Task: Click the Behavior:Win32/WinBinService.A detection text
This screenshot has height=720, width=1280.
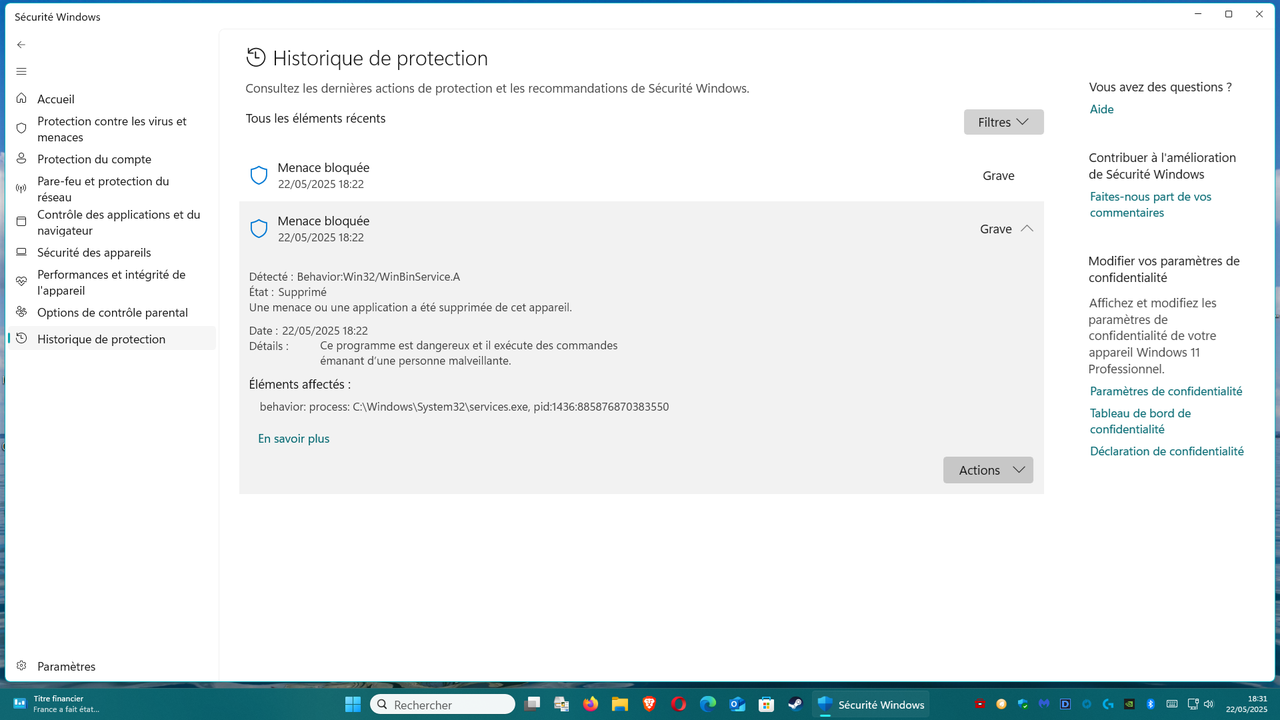Action: (378, 276)
